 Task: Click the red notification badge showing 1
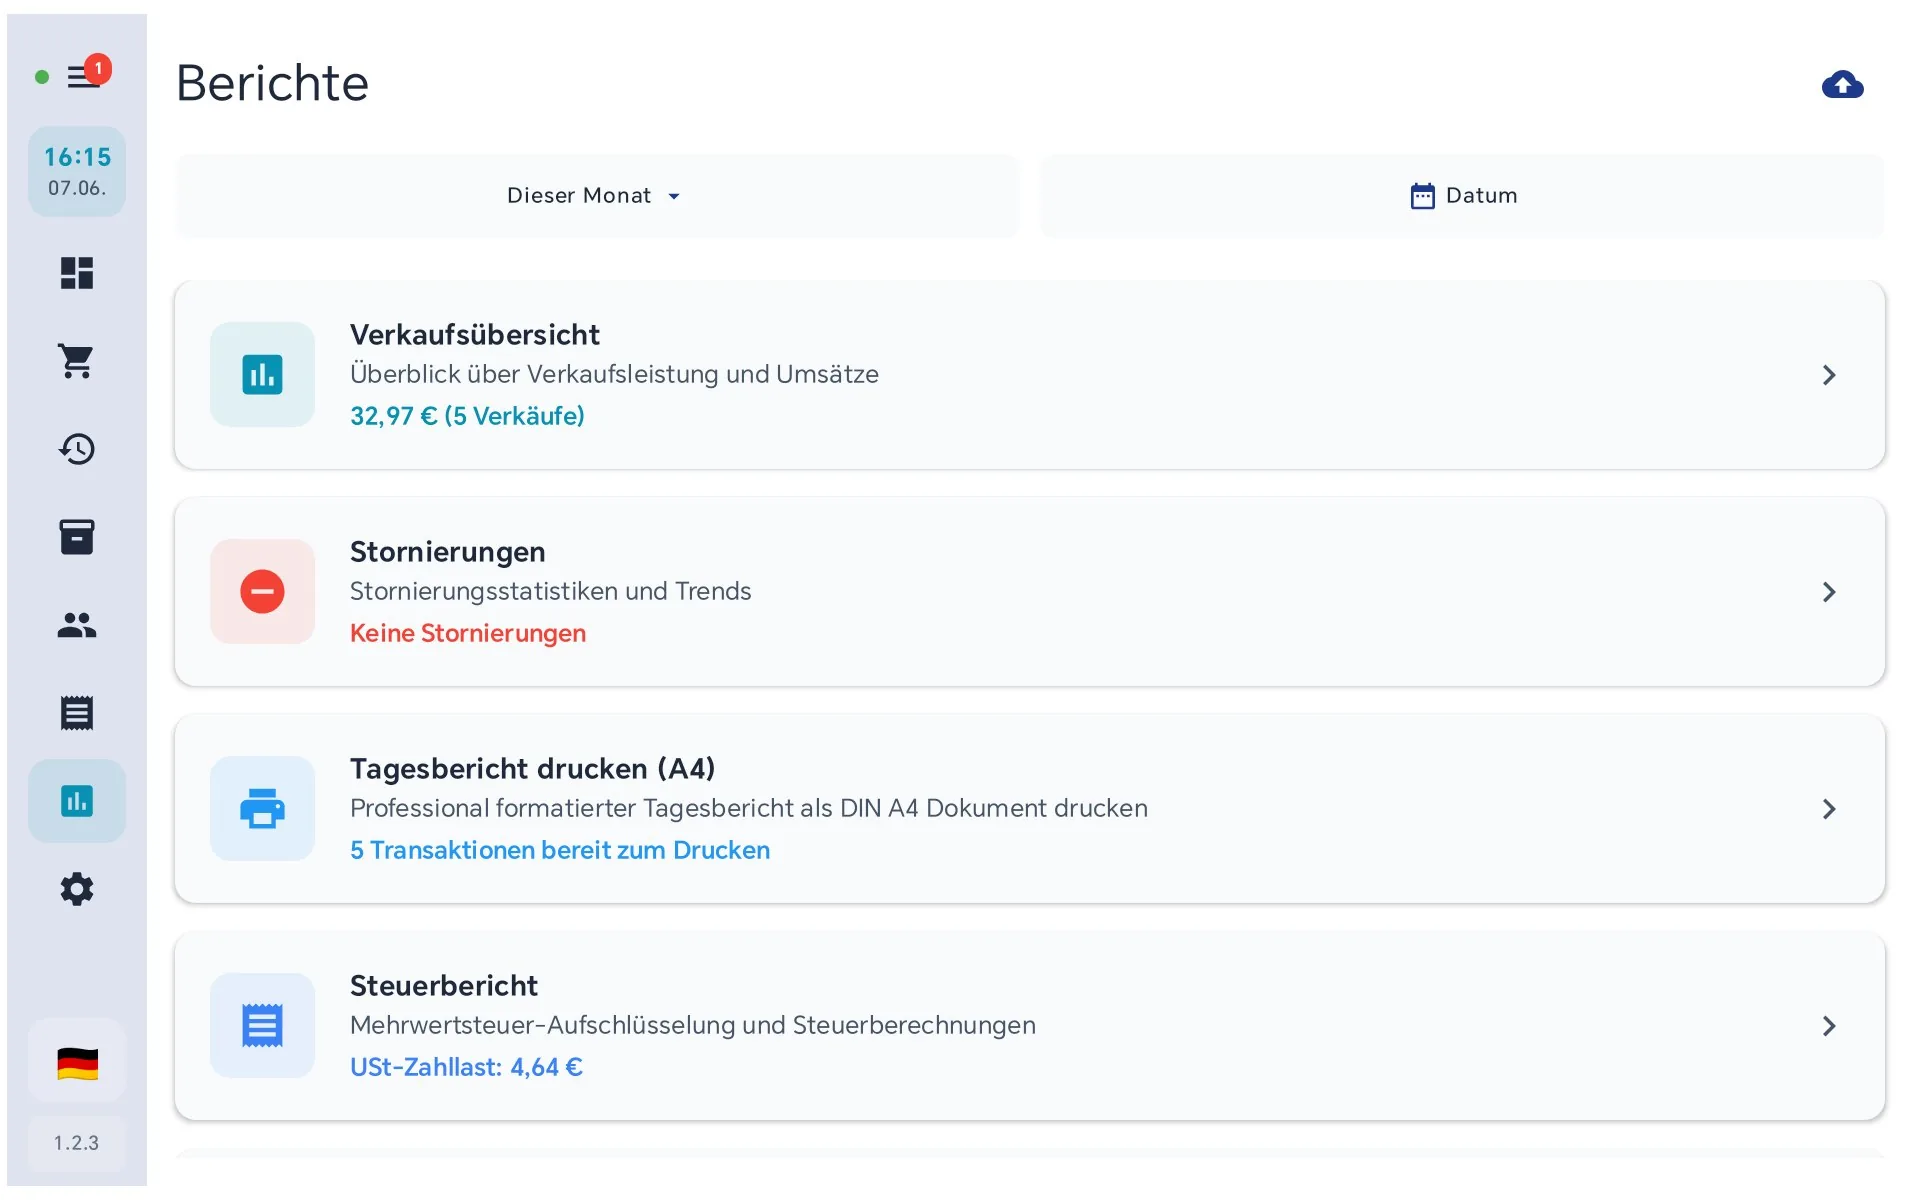tap(98, 69)
